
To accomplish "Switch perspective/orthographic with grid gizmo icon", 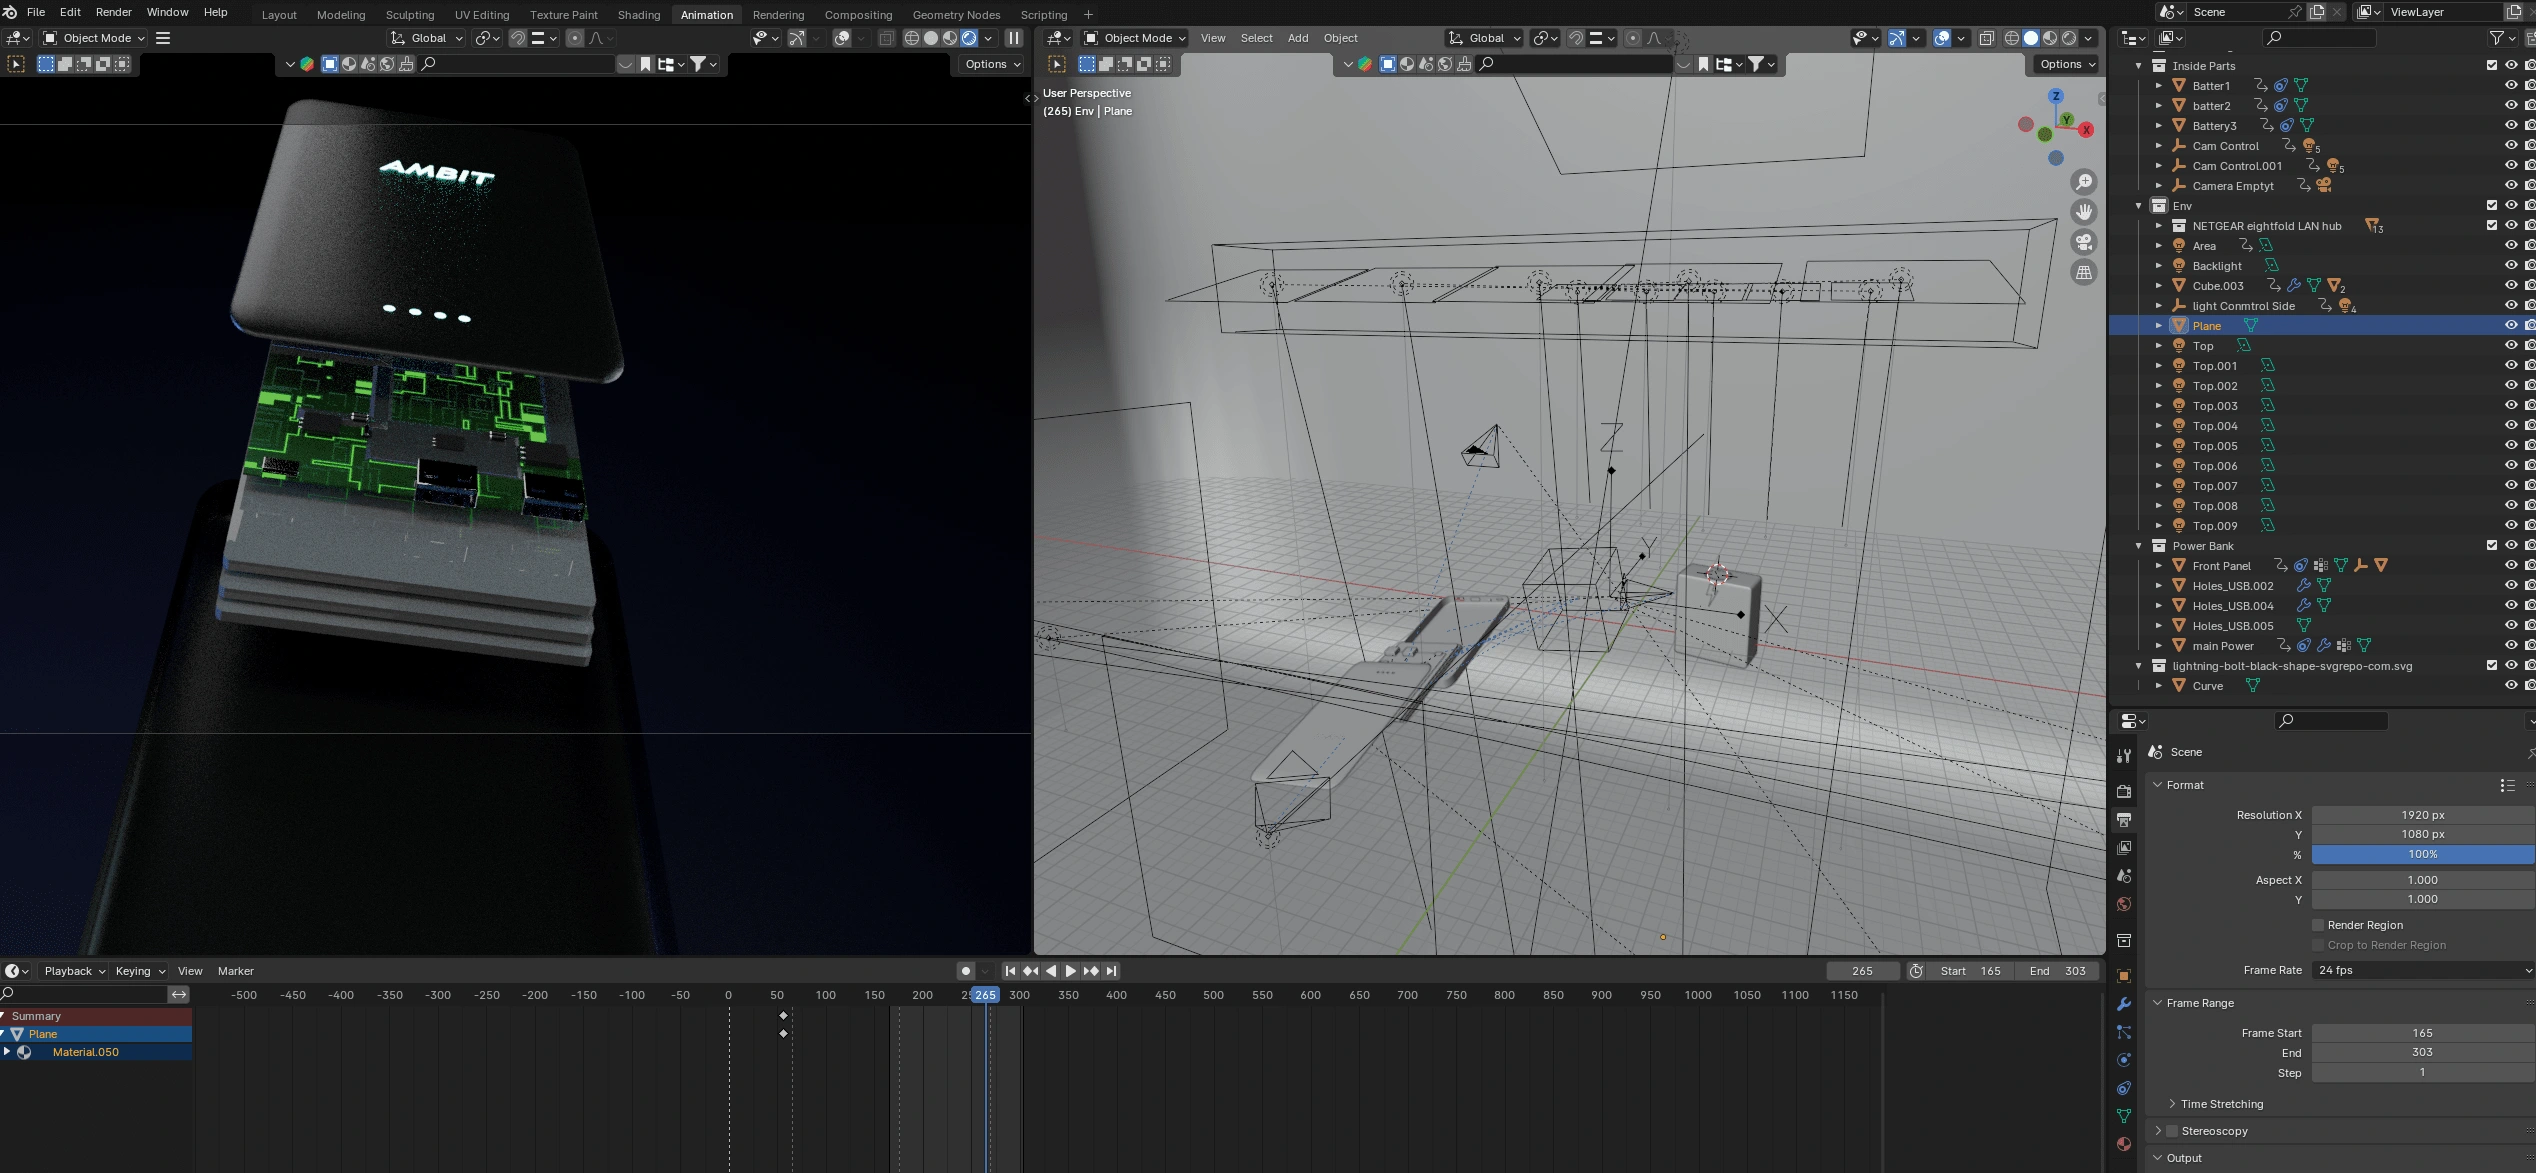I will [x=2084, y=272].
